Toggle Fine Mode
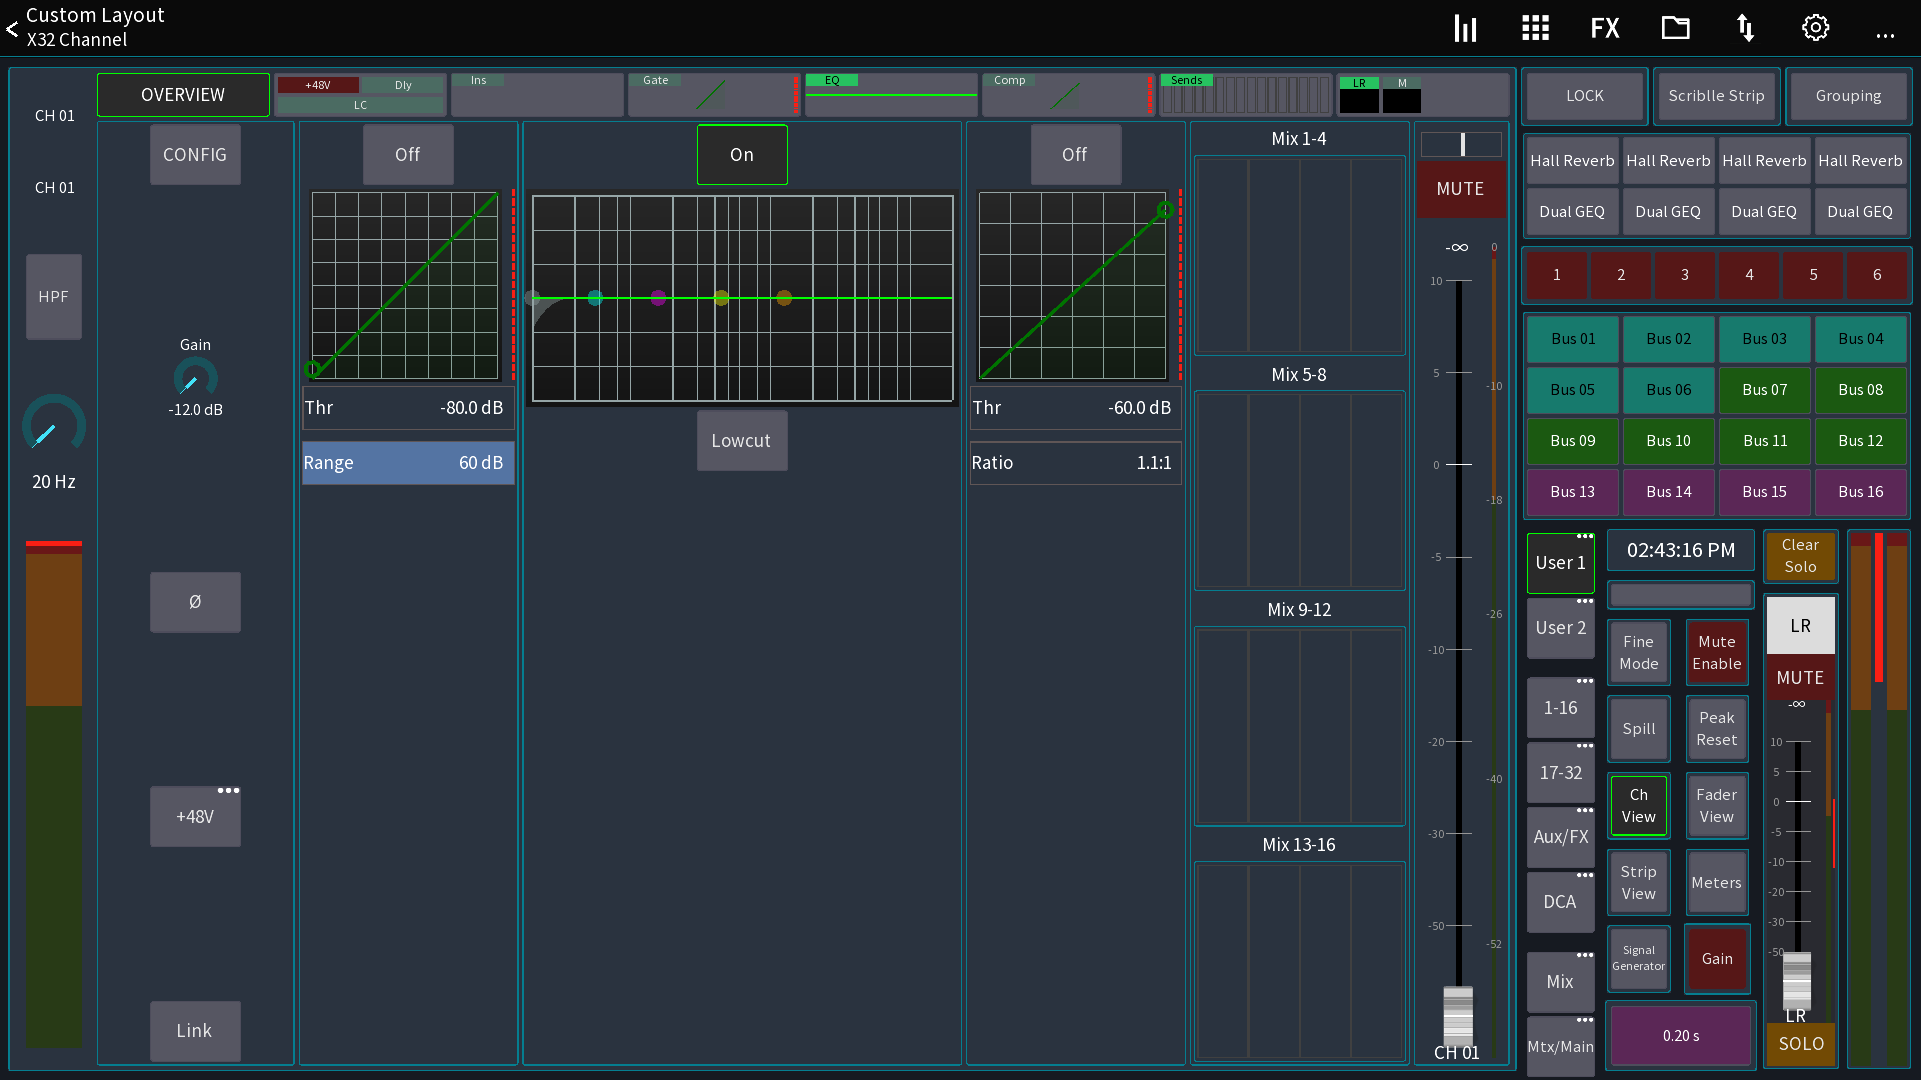Viewport: 1921px width, 1080px height. tap(1639, 653)
